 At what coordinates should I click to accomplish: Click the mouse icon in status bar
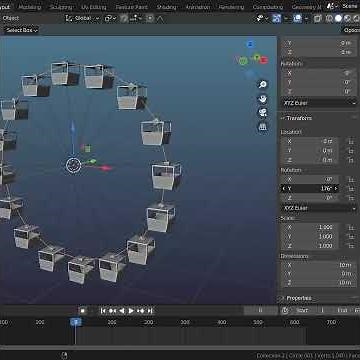click(64, 356)
